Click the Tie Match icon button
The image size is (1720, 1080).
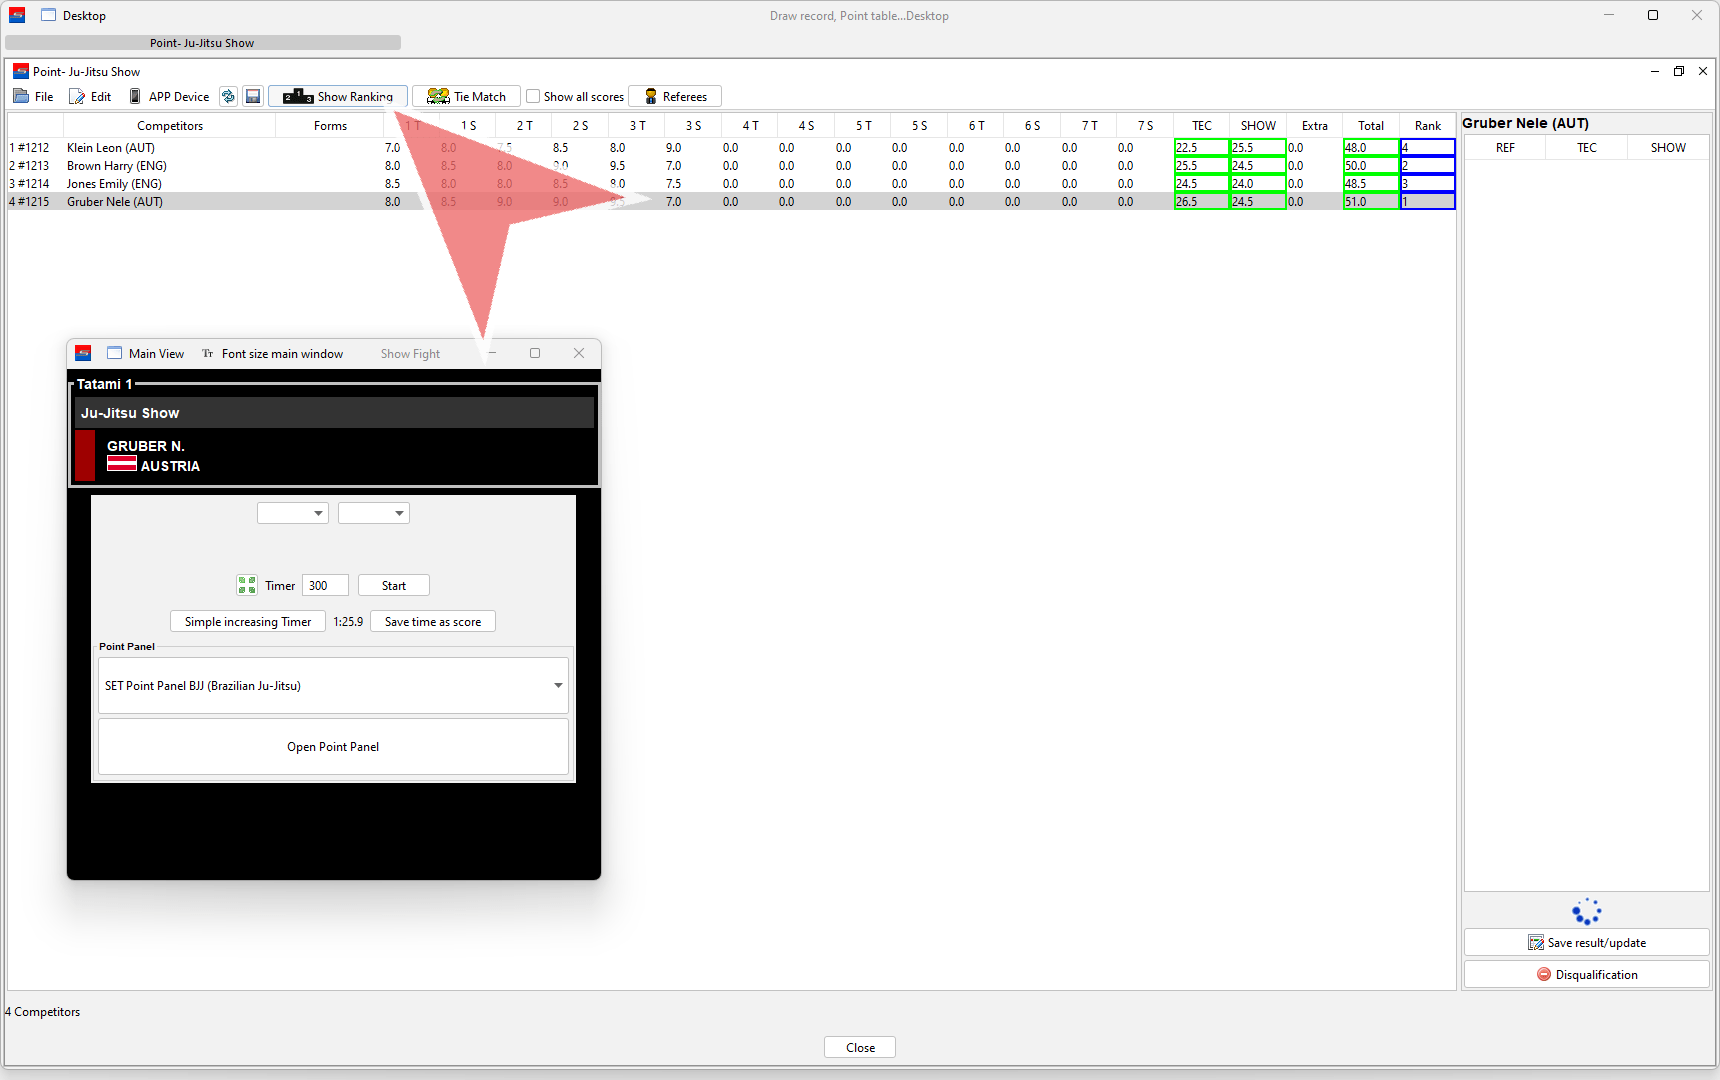pos(466,97)
